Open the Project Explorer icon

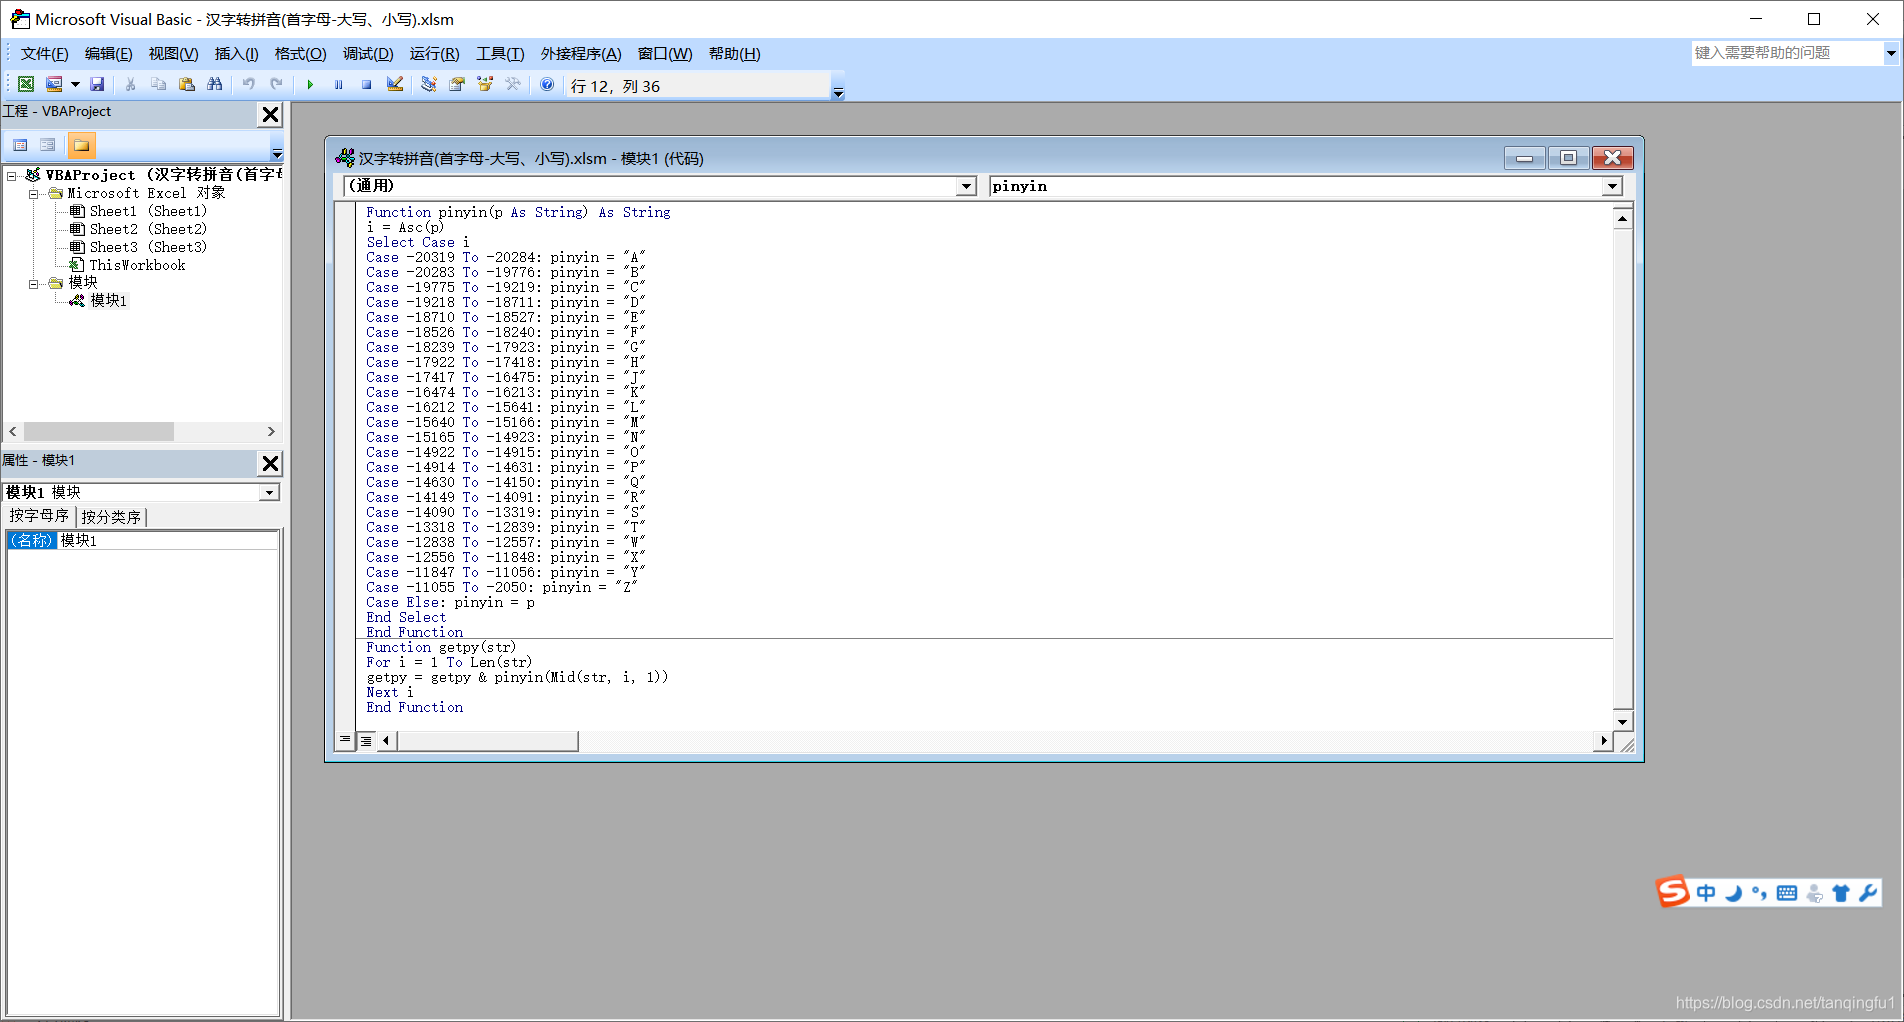(x=429, y=85)
